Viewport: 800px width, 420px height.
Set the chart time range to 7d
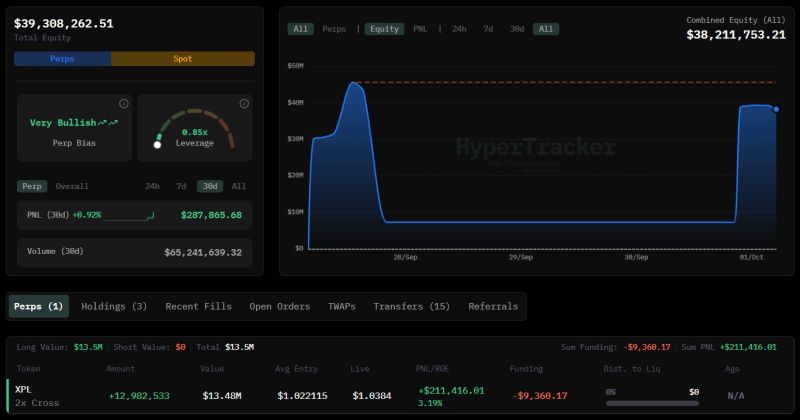(488, 29)
